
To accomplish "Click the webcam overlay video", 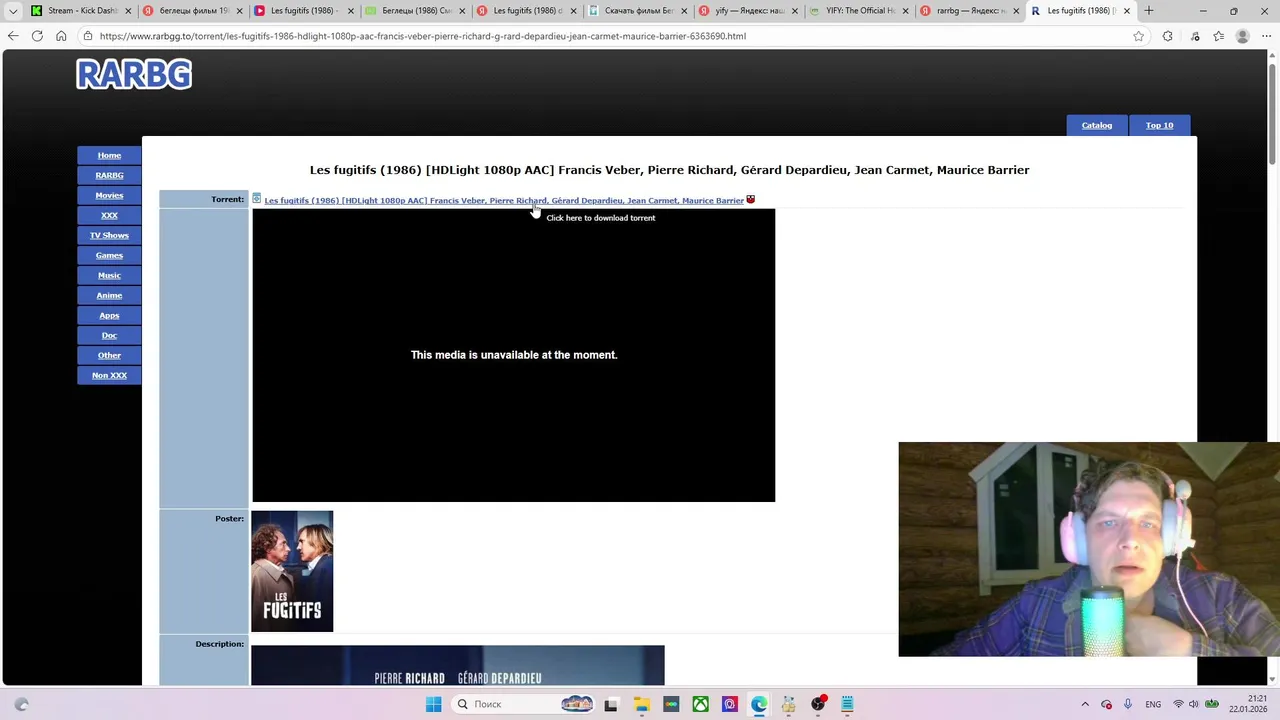I will [x=1088, y=549].
